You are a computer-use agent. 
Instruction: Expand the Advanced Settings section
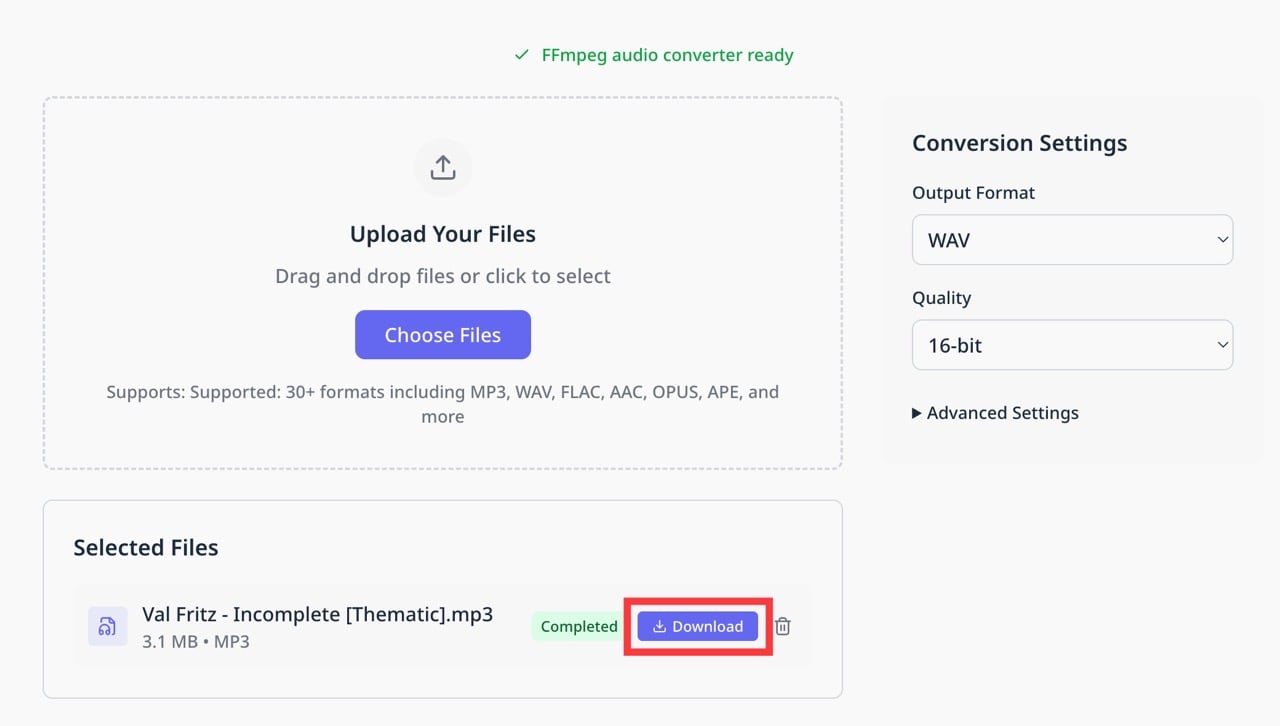[x=995, y=413]
